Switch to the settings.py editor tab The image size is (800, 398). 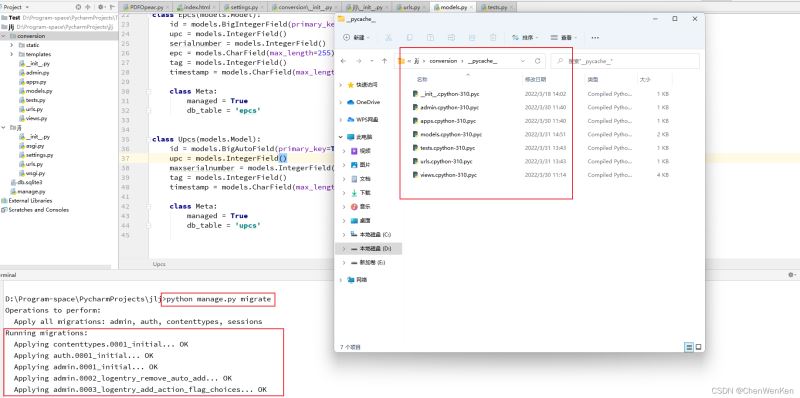(245, 8)
